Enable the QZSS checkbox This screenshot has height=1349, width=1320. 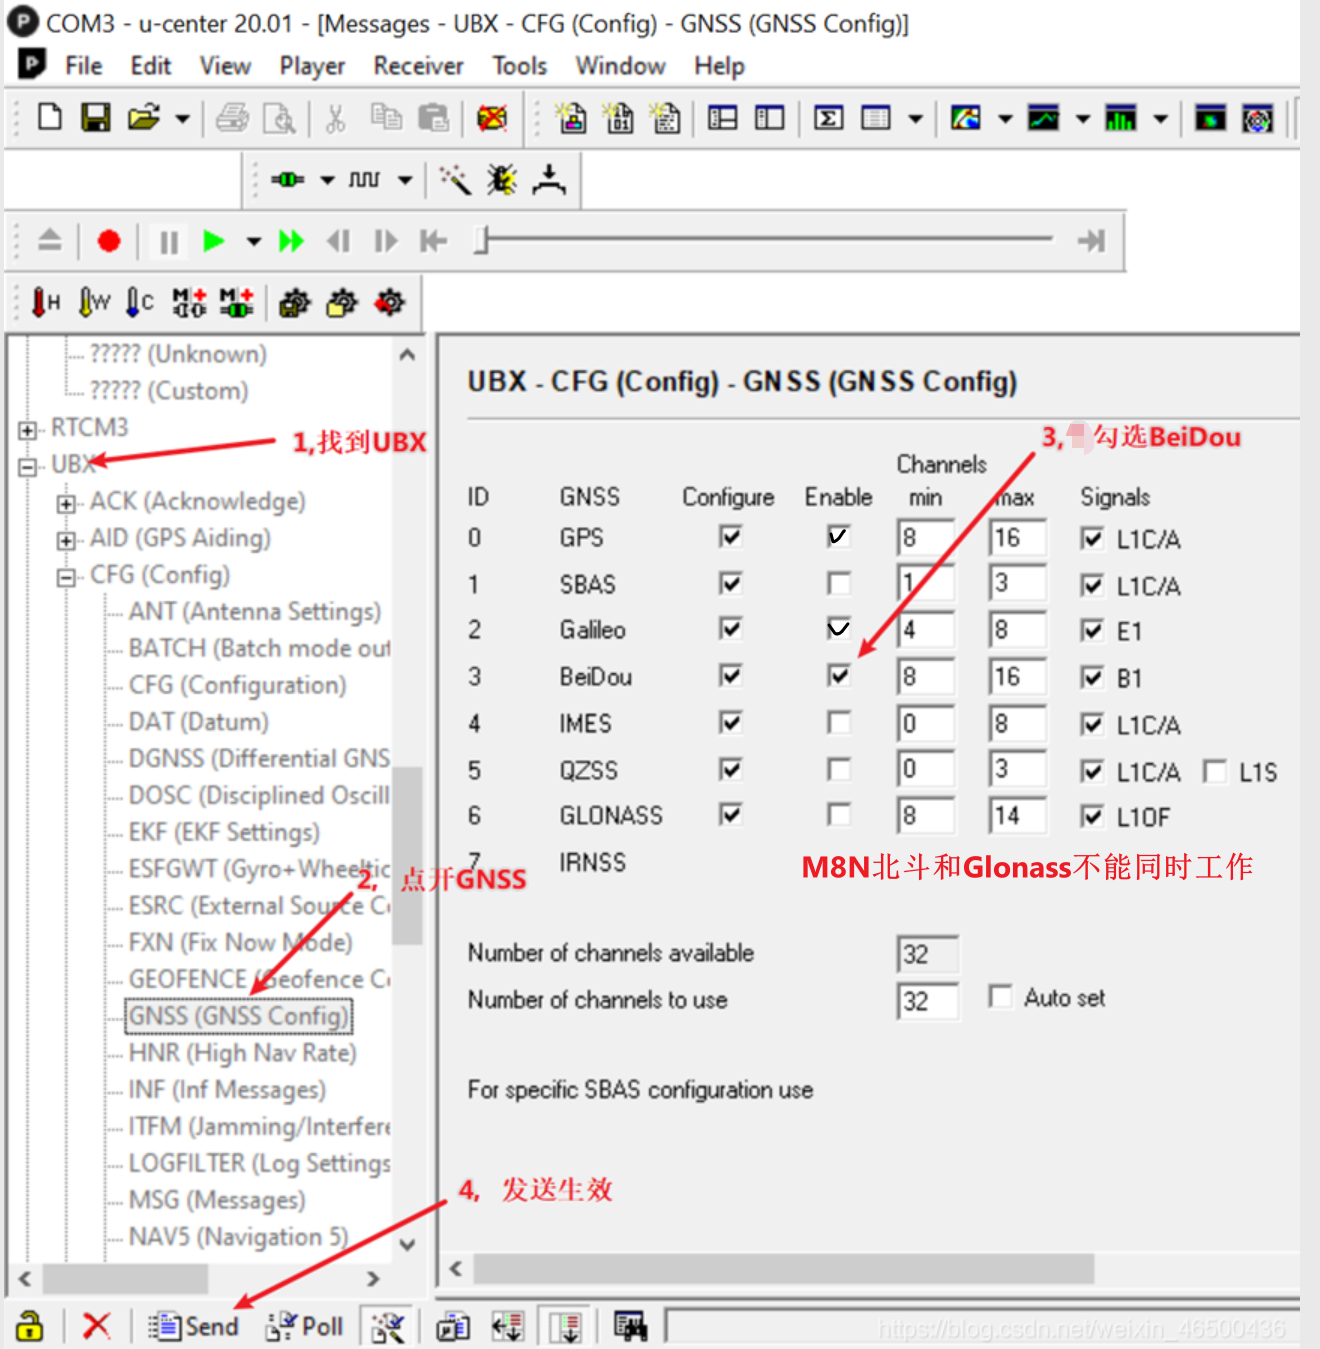[x=839, y=769]
